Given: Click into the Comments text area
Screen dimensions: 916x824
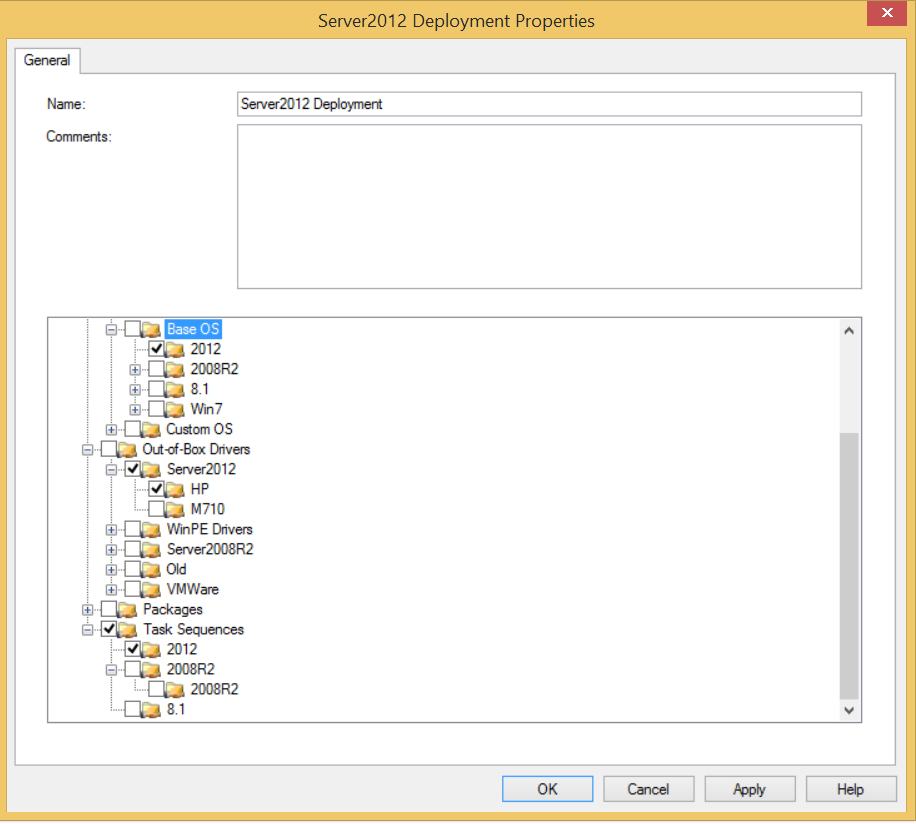Looking at the screenshot, I should 549,206.
